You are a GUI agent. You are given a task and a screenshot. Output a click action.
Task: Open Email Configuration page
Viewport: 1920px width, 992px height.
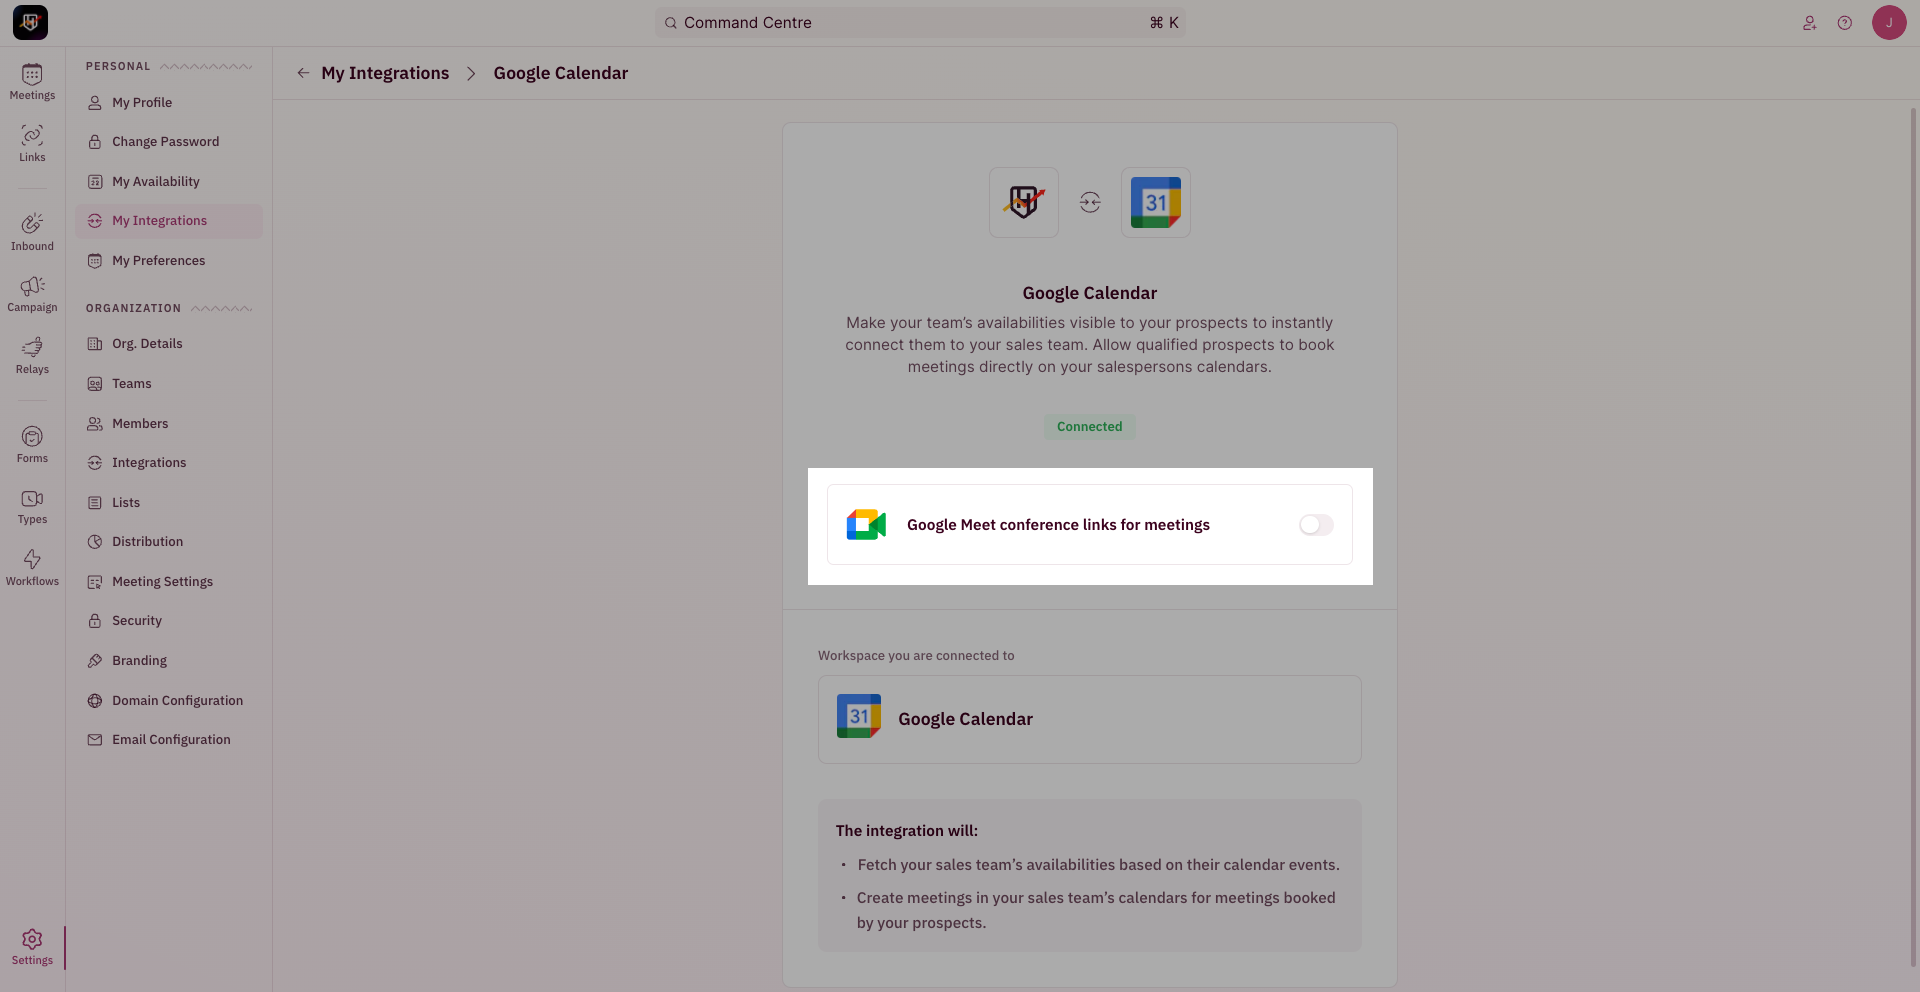tap(168, 740)
